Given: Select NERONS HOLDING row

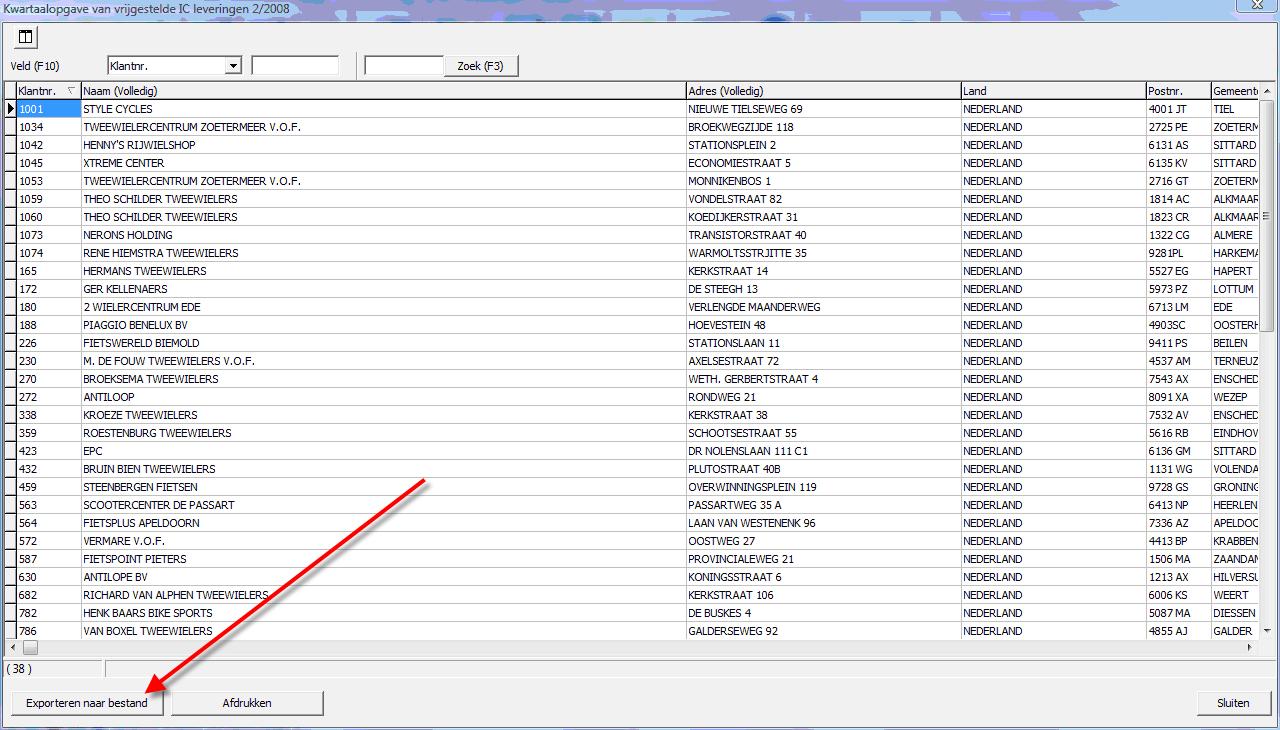Looking at the screenshot, I should tap(632, 235).
